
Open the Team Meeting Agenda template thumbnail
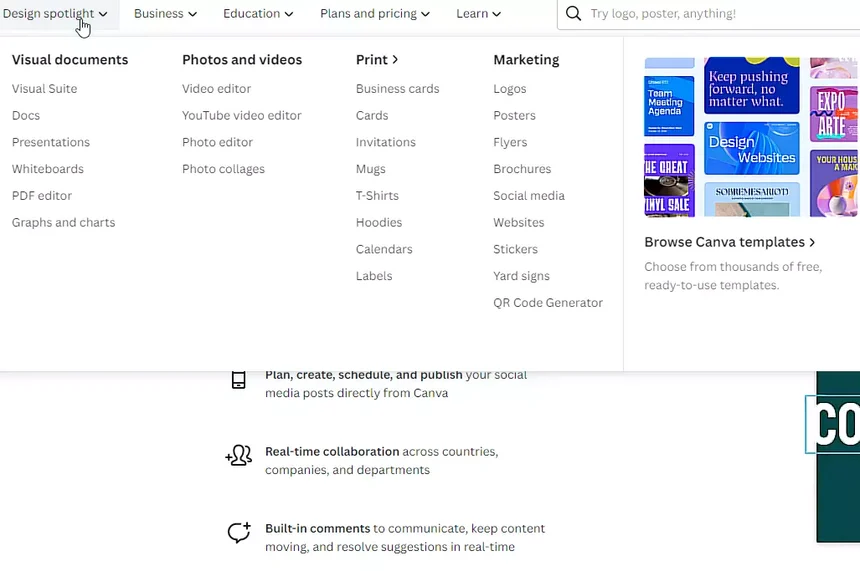point(669,106)
